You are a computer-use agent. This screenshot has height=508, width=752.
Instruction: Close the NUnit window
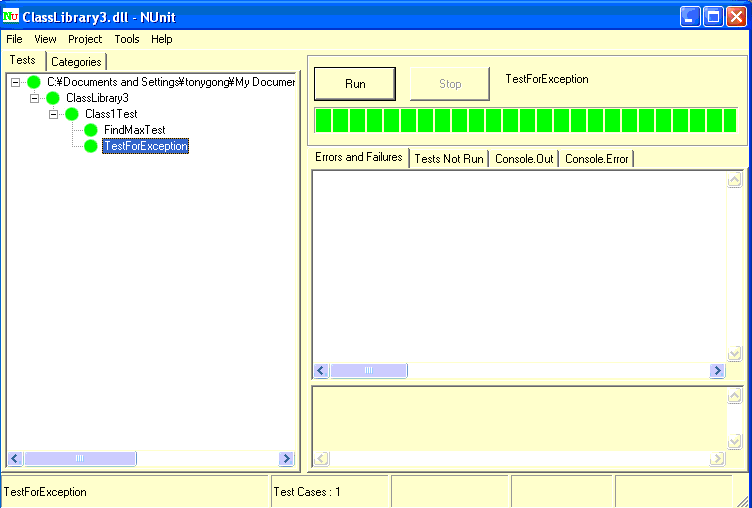[x=736, y=17]
